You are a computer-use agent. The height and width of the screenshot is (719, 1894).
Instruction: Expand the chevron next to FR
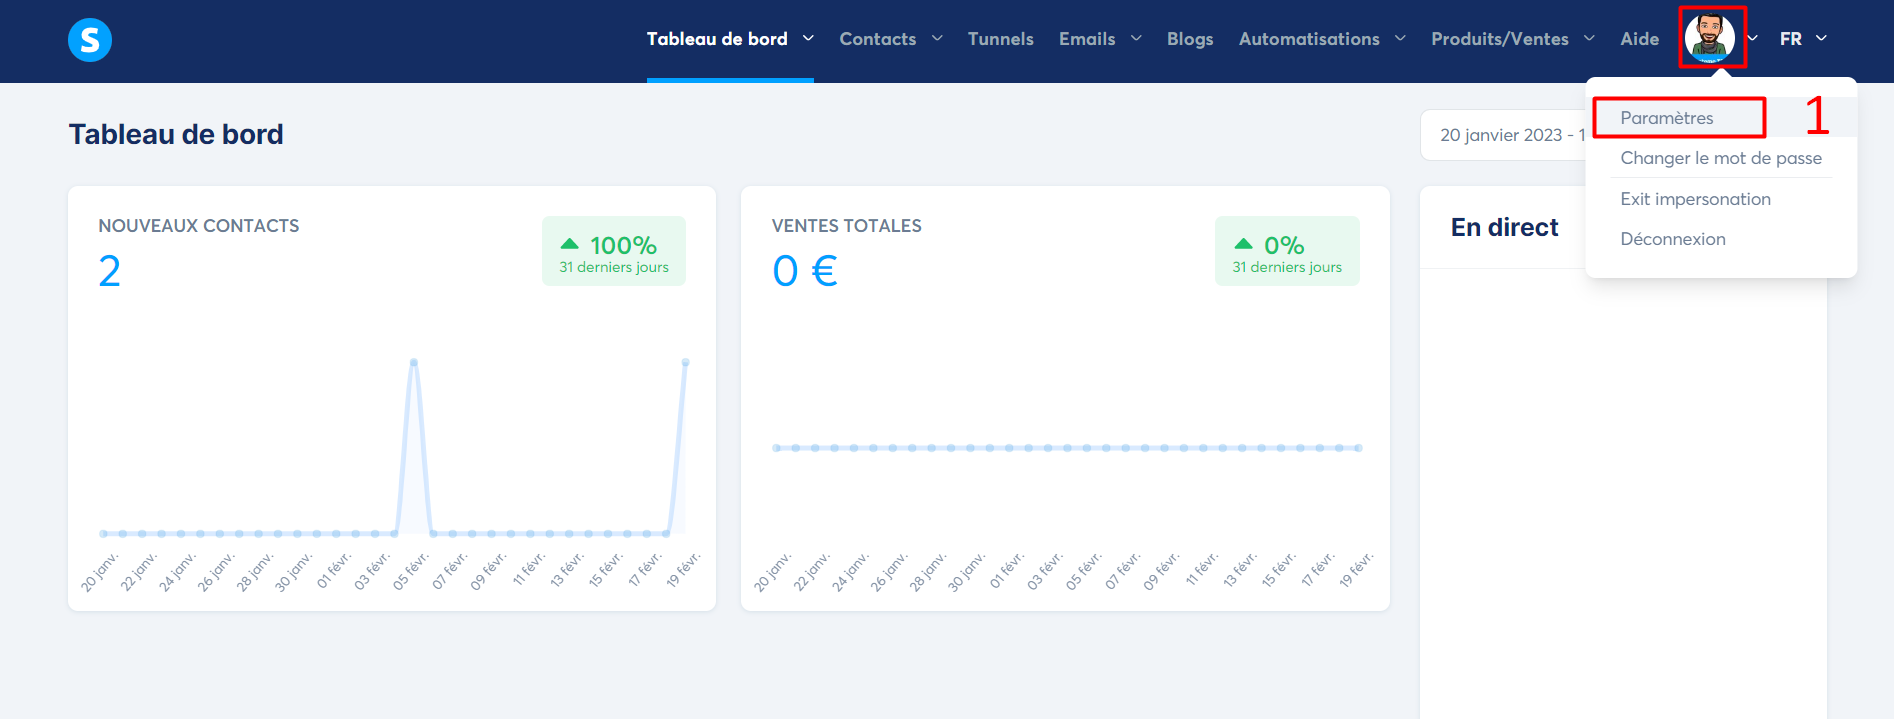coord(1821,38)
